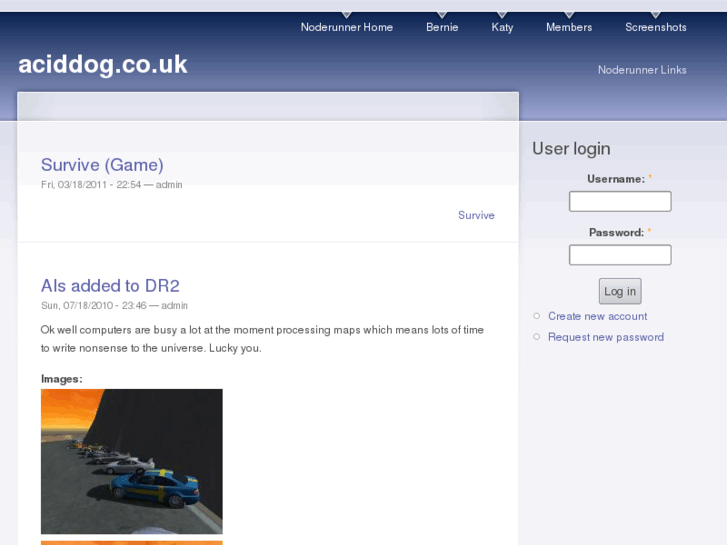The image size is (727, 545).
Task: Click the 'Ok well computers are busy' paragraph
Action: pyautogui.click(x=262, y=339)
